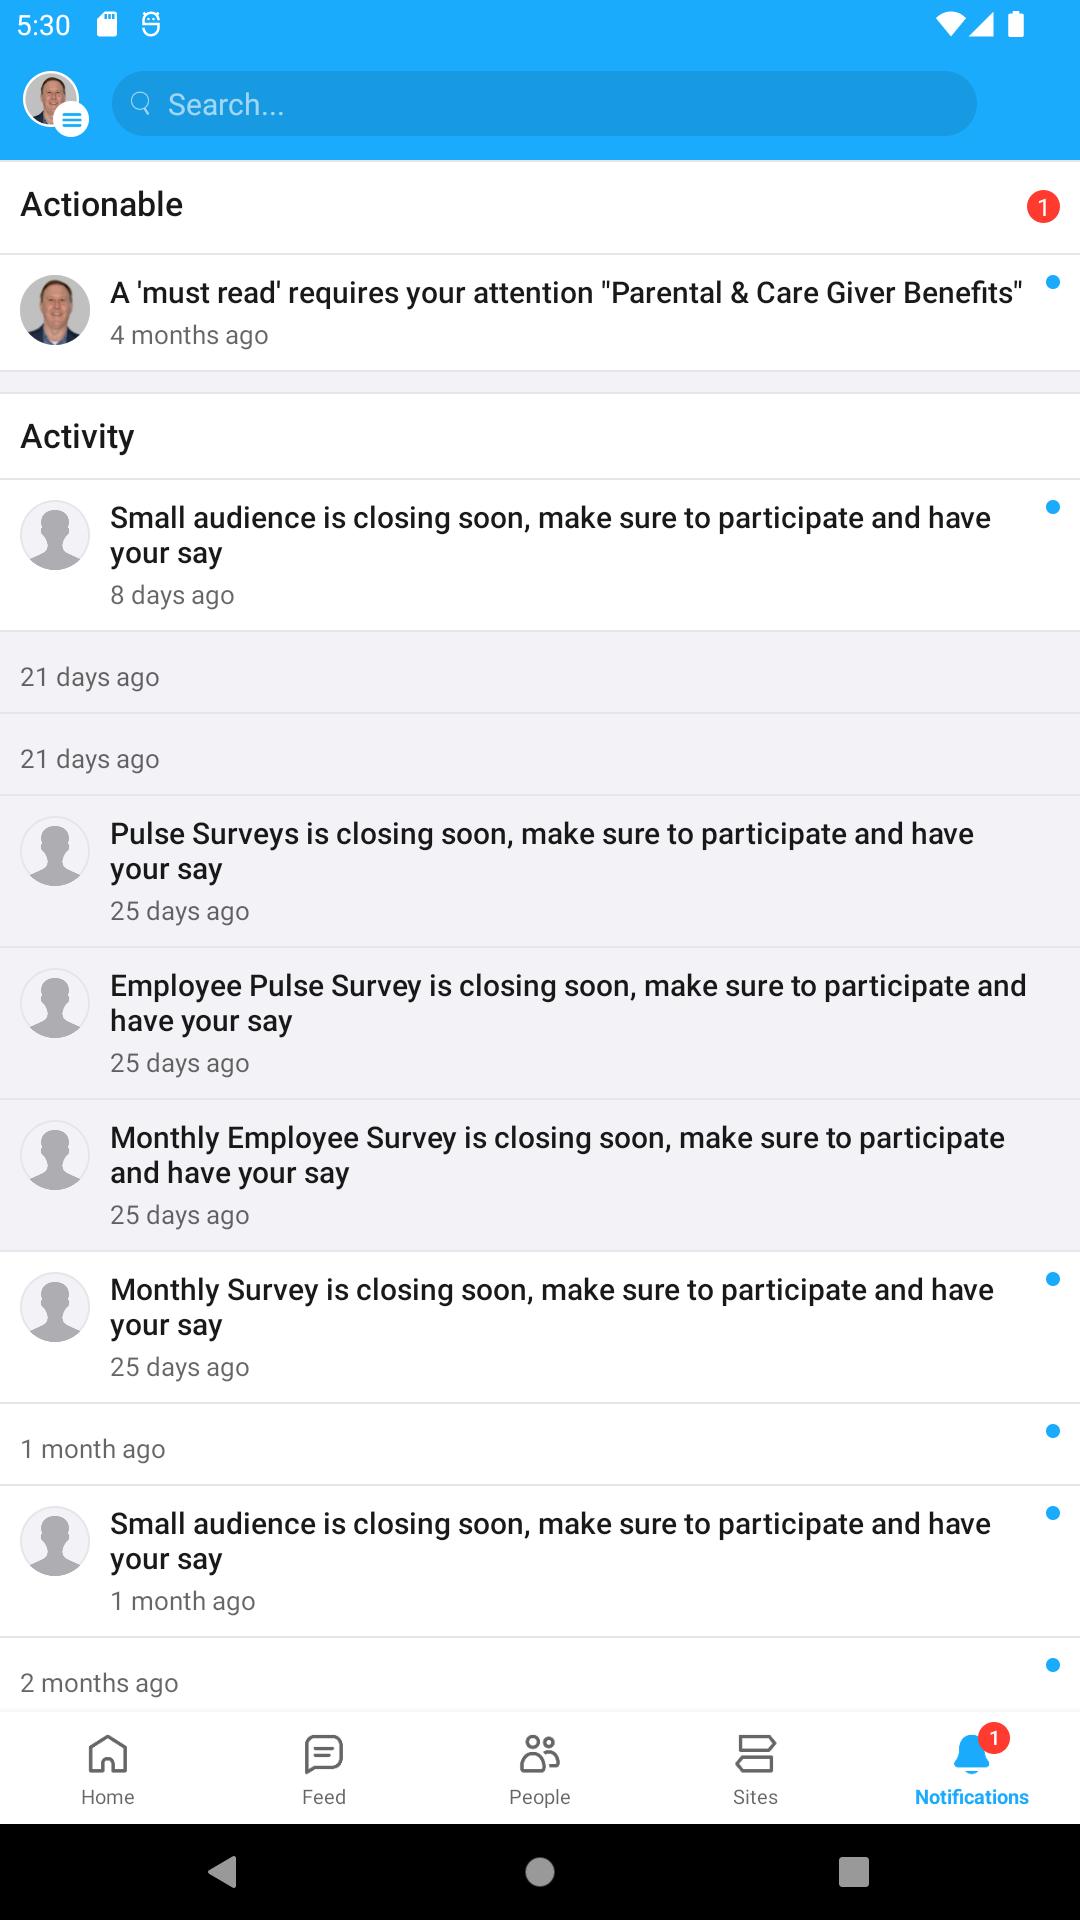Select the Monthly Employee Survey notification

coord(540,1175)
